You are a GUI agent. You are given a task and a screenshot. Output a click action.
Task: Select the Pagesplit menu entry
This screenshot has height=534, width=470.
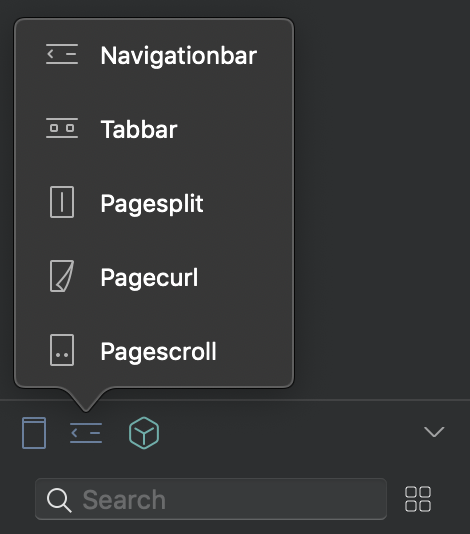pyautogui.click(x=154, y=203)
